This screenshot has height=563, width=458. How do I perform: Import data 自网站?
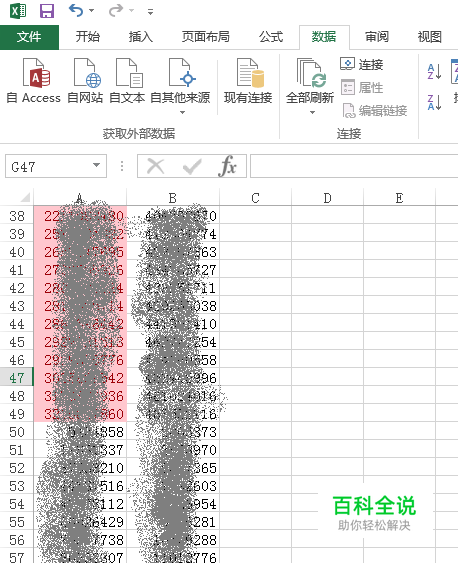tap(85, 81)
